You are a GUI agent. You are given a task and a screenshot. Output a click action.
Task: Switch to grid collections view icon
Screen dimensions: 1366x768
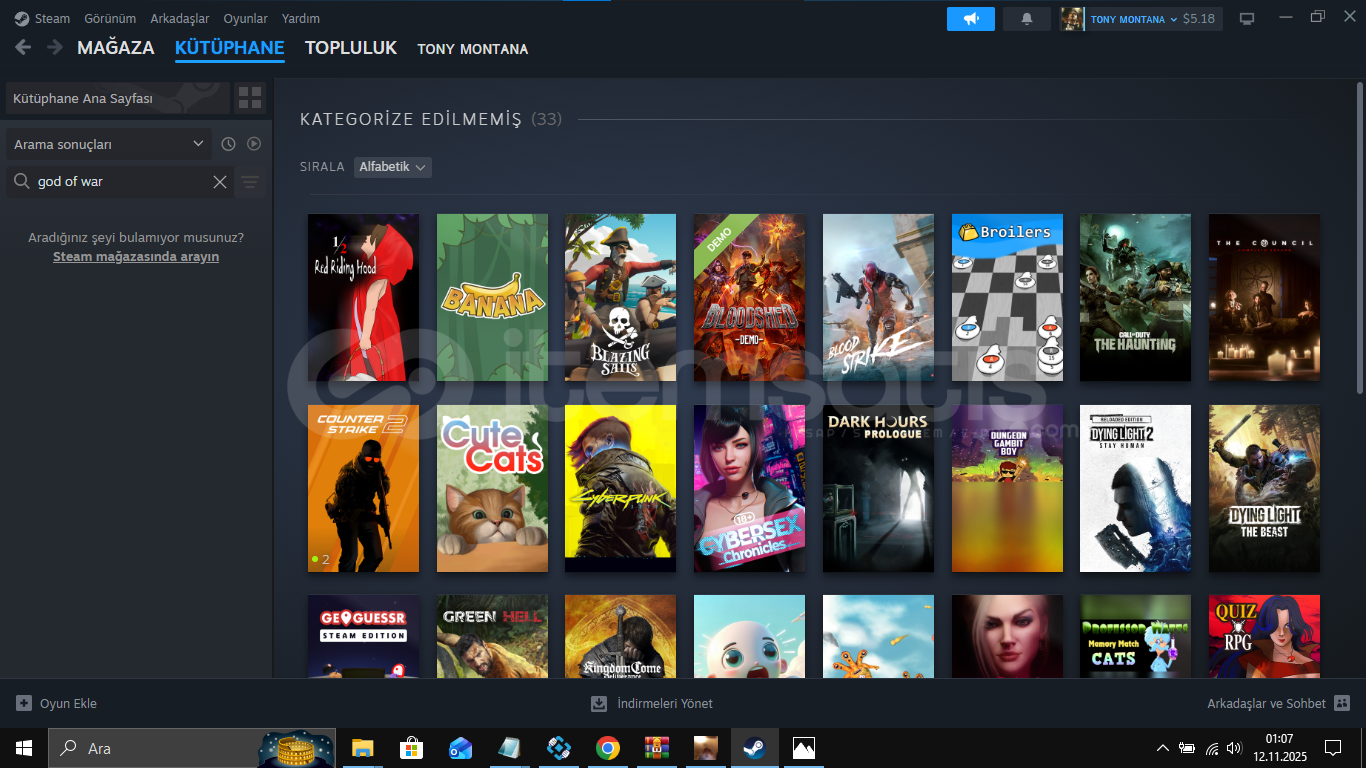tap(250, 98)
